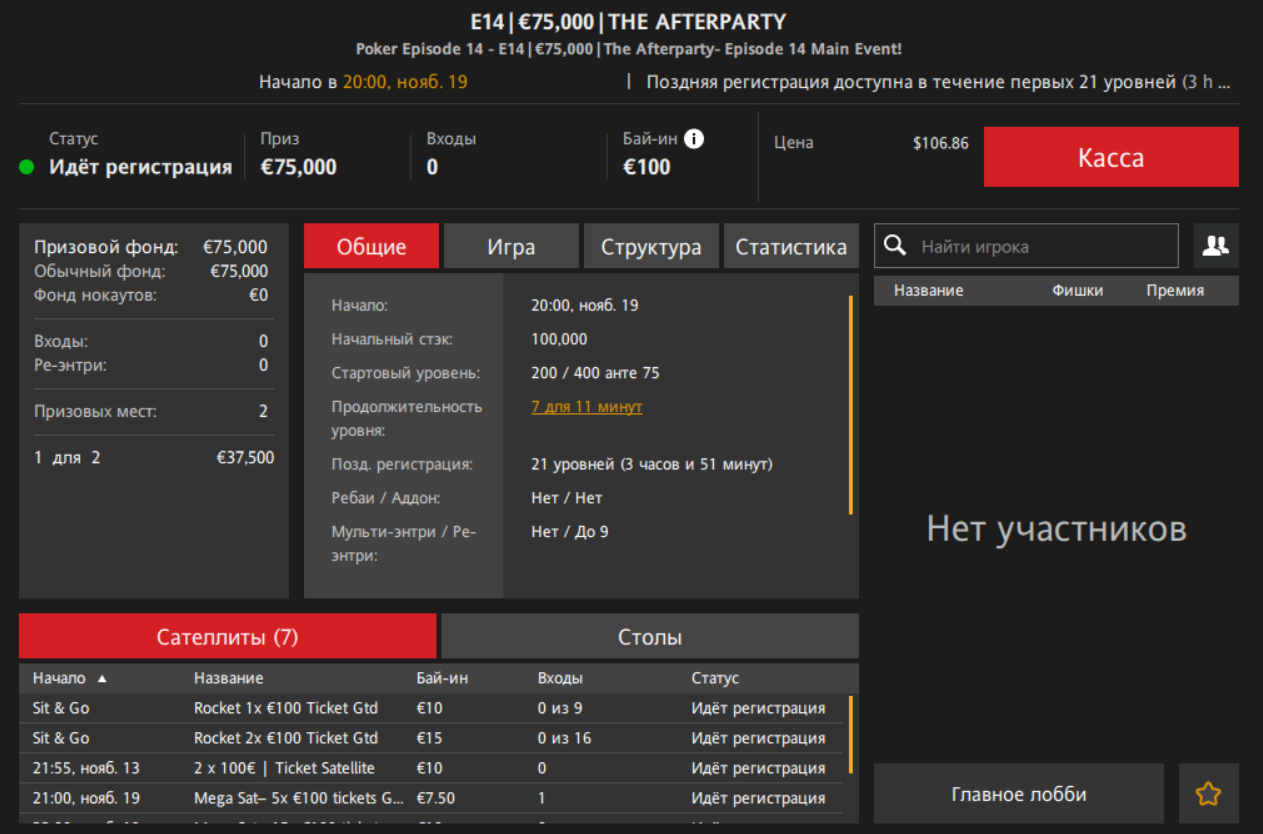The height and width of the screenshot is (834, 1263).
Task: Click the players group icon
Action: click(x=1216, y=246)
